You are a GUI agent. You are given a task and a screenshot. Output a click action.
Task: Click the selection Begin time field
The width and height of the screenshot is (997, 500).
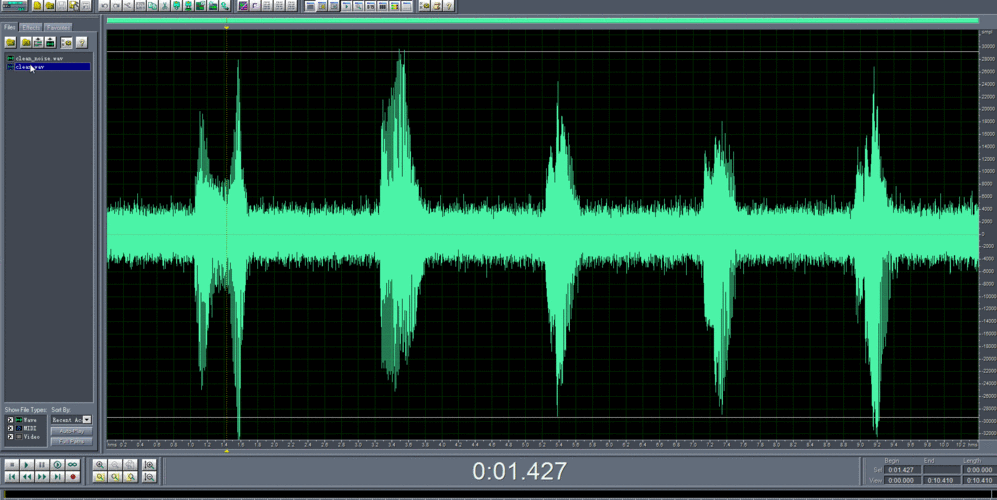[900, 469]
